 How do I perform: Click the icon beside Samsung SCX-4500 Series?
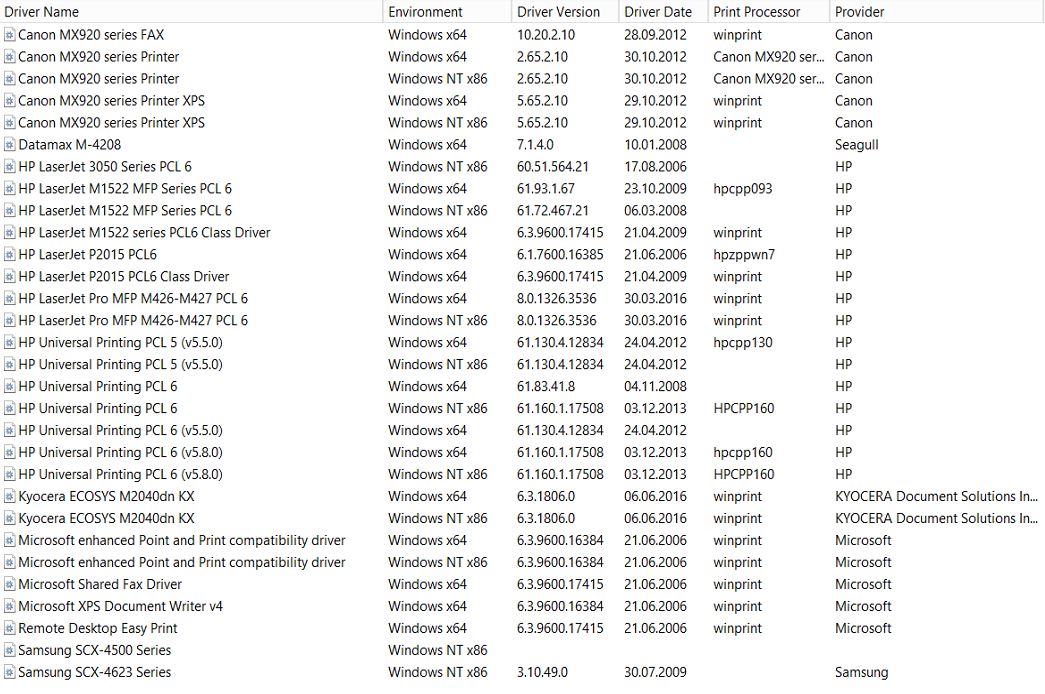coord(9,651)
